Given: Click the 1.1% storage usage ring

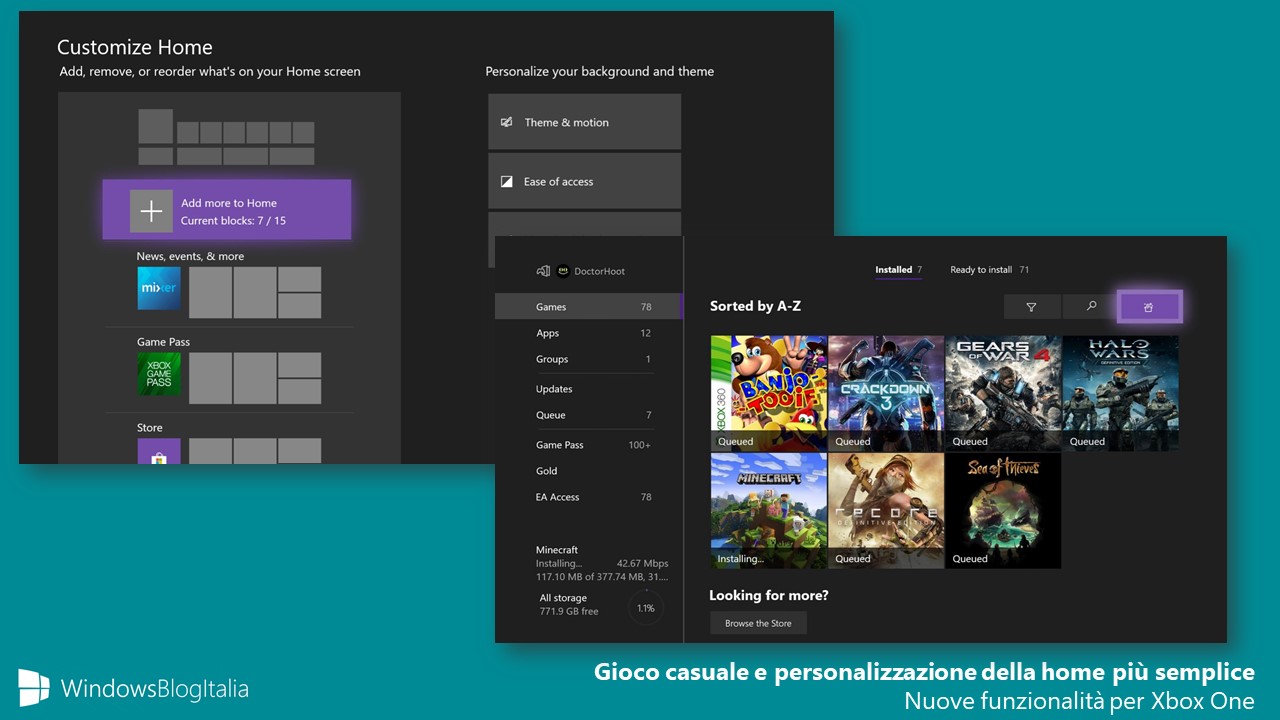Looking at the screenshot, I should tap(646, 607).
